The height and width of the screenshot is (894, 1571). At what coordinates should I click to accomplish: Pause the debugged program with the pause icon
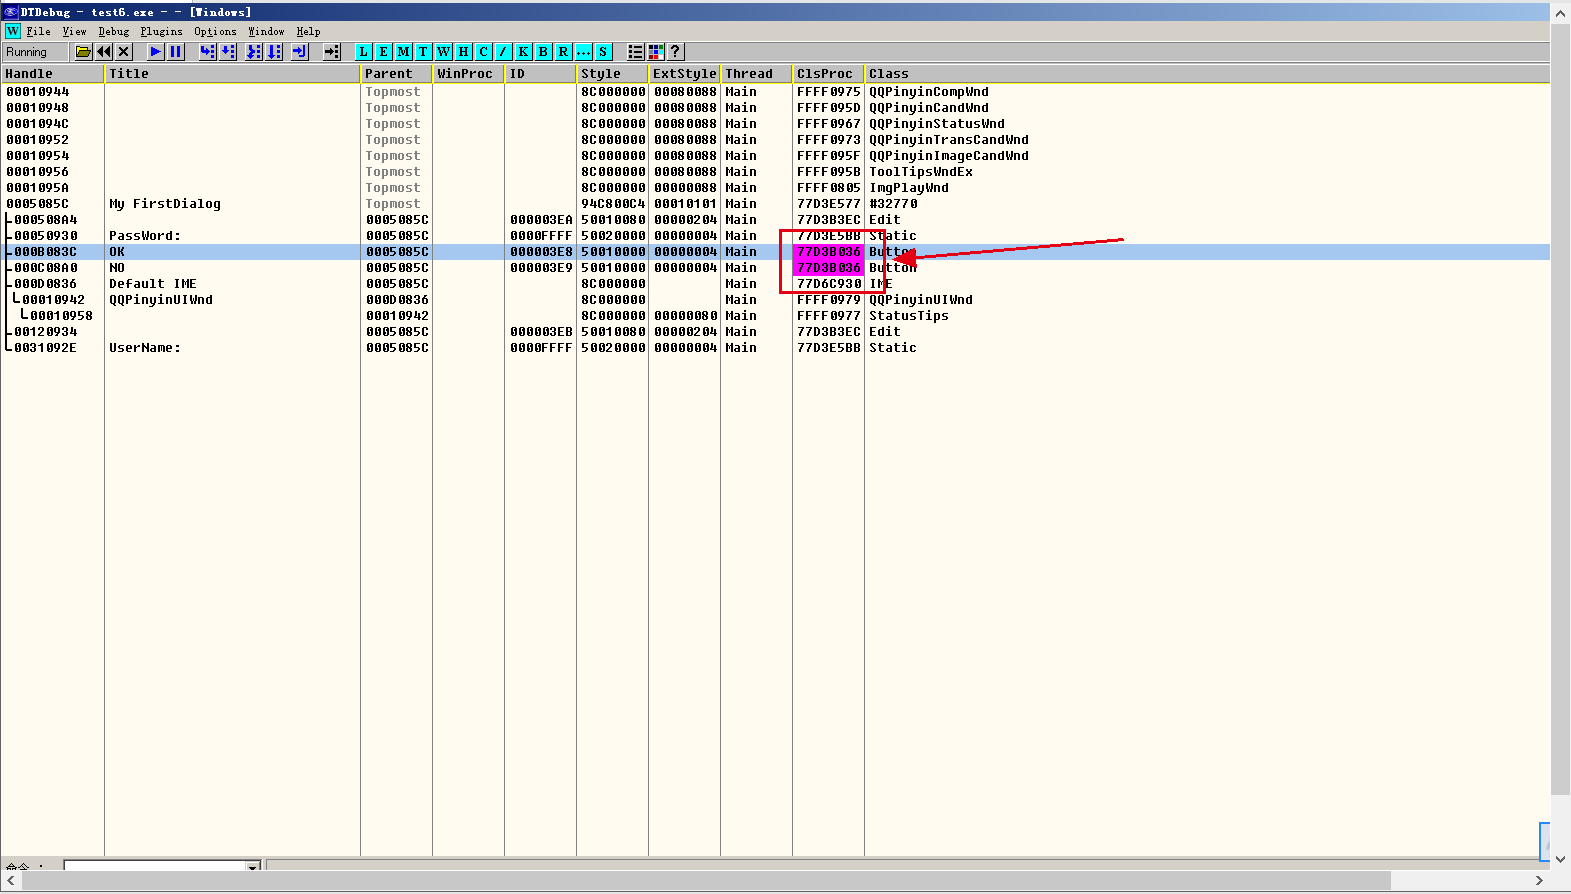176,52
